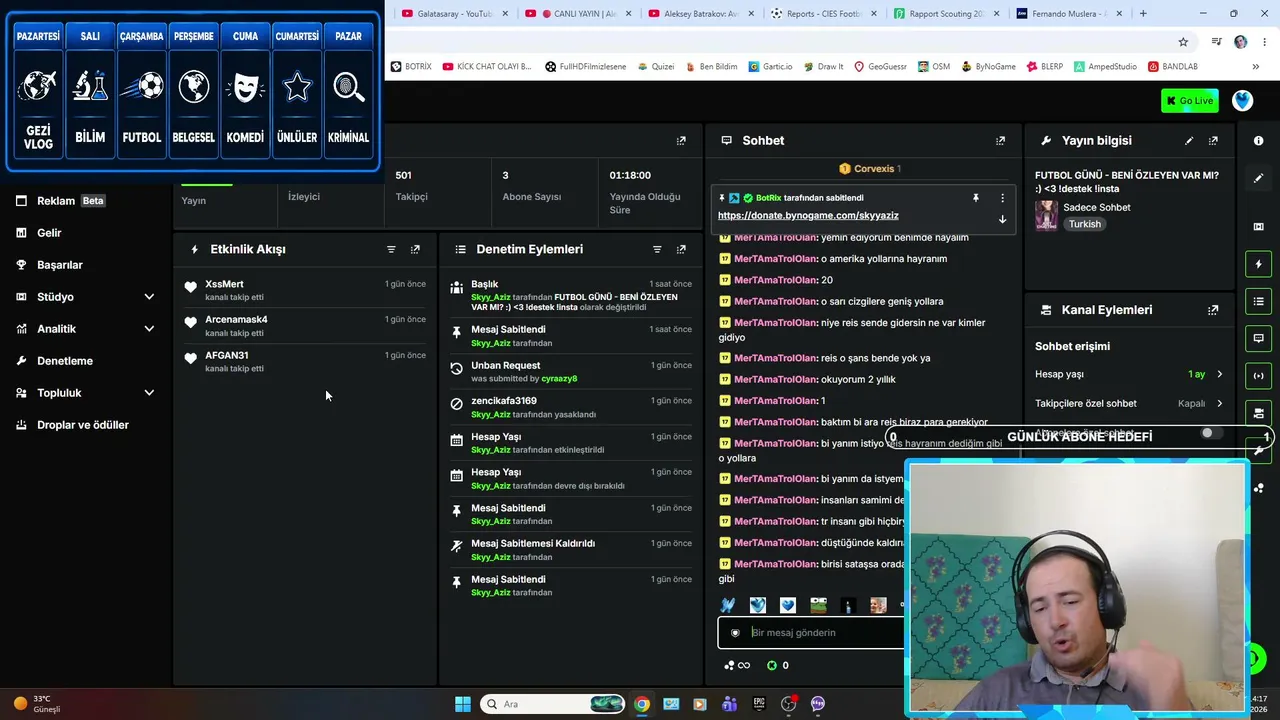1280x720 pixels.
Task: Click the stream preview video sidebar icon
Action: pyautogui.click(x=1258, y=227)
